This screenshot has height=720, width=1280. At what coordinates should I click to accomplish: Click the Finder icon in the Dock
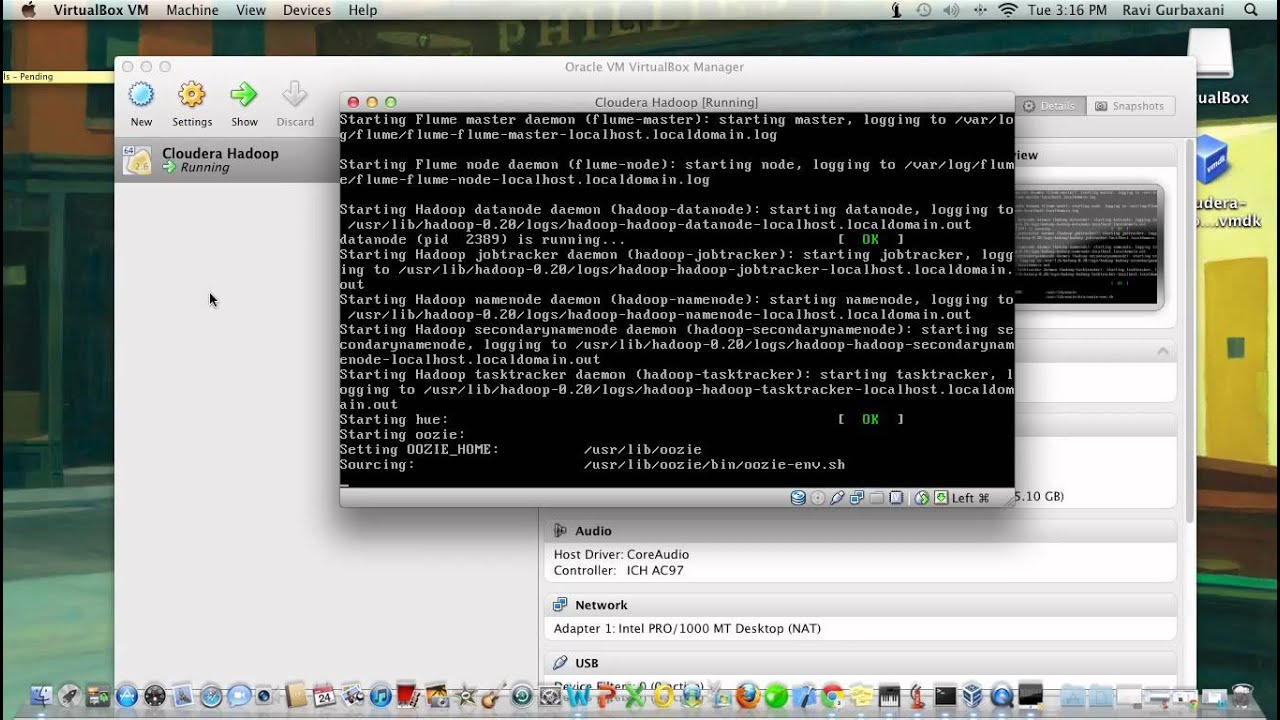point(42,695)
